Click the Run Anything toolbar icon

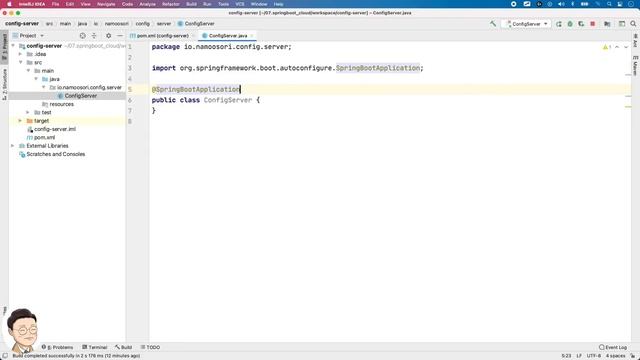pos(622,24)
